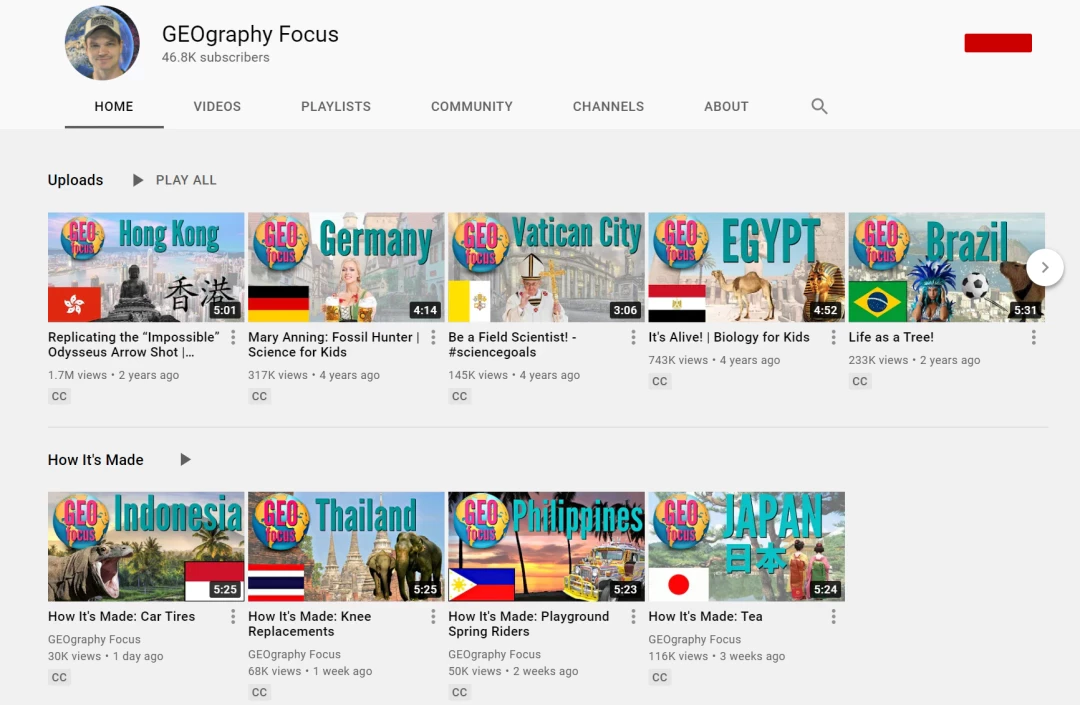Click '30K views • 1 day ago' text
Screen dimensions: 1080x705
(x=105, y=656)
